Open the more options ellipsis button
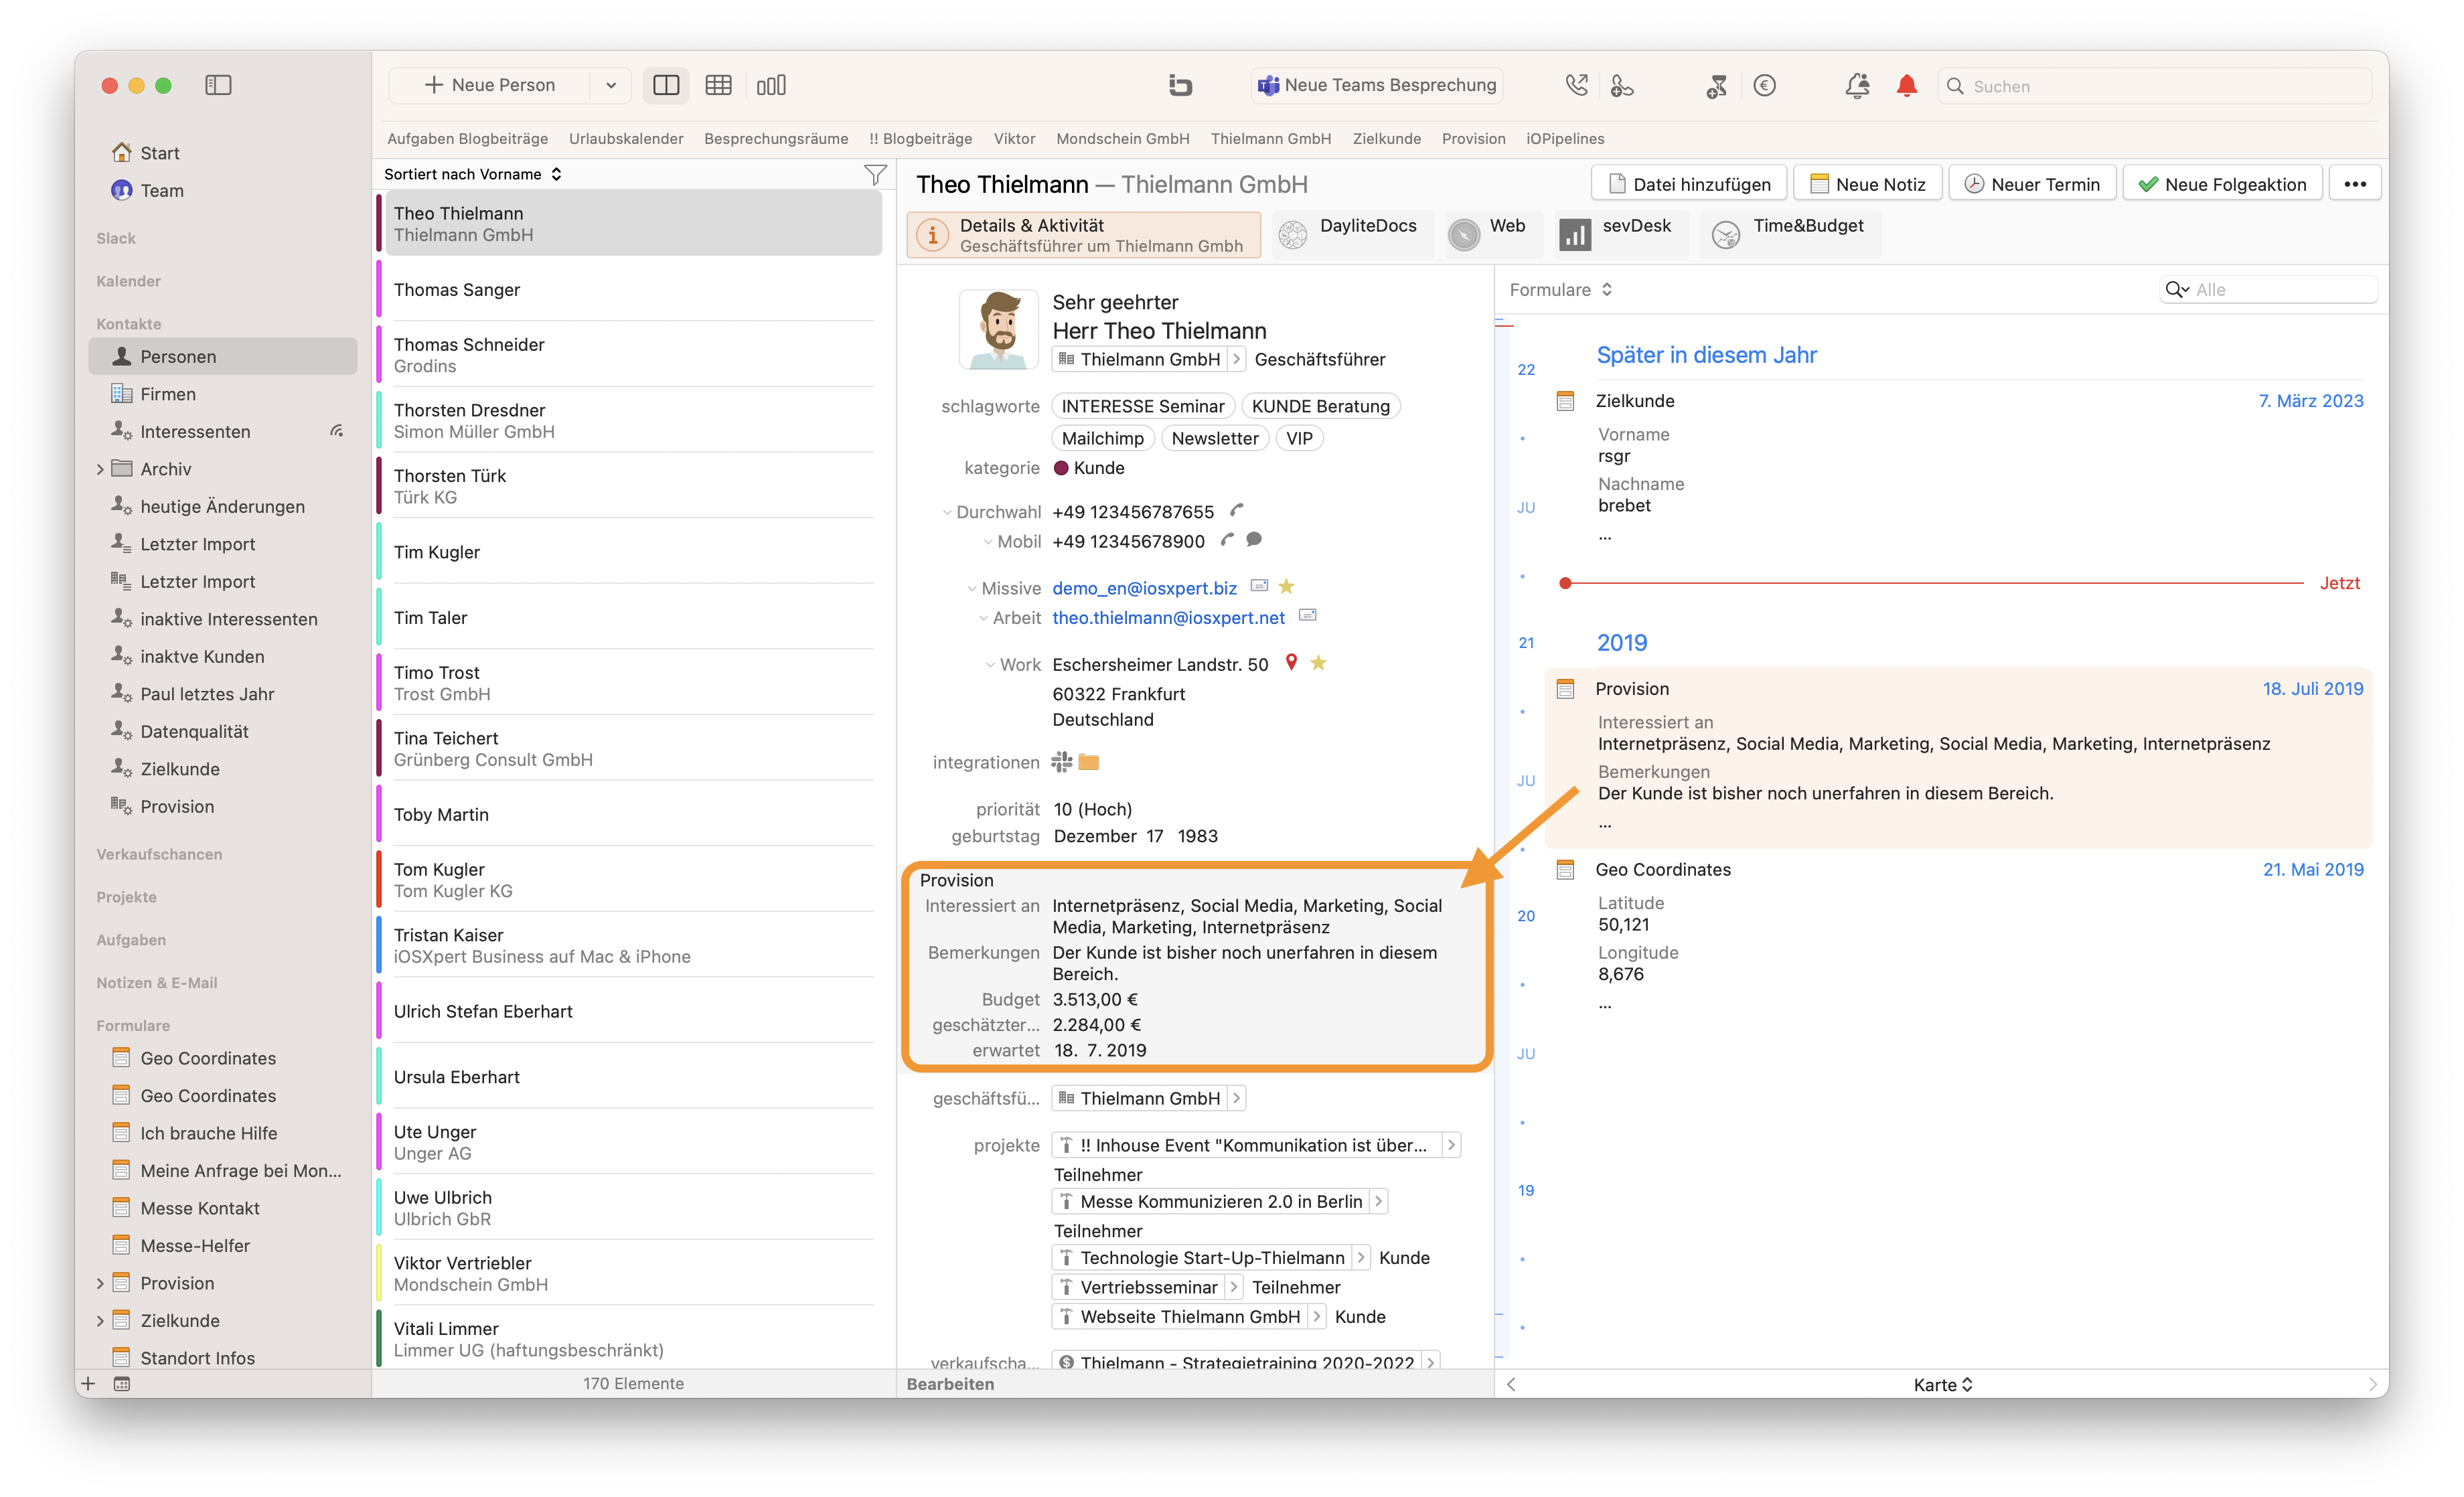The image size is (2464, 1497). (x=2355, y=184)
